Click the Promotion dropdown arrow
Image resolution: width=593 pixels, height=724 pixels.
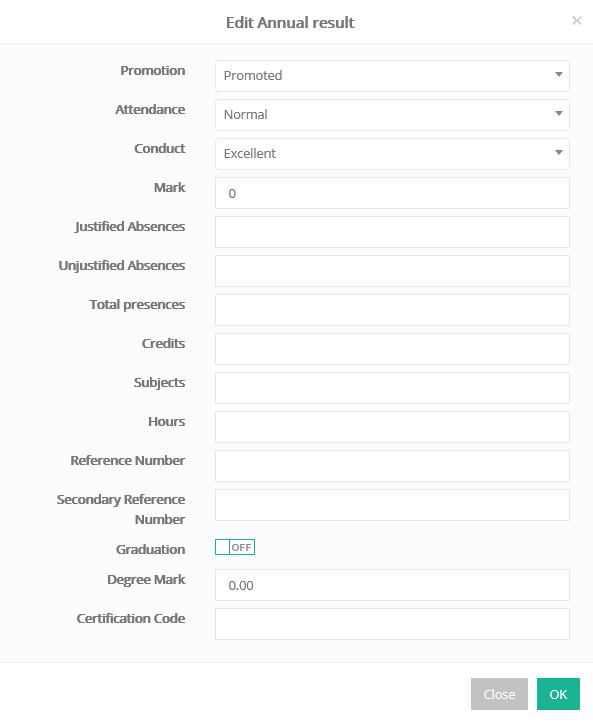(558, 74)
